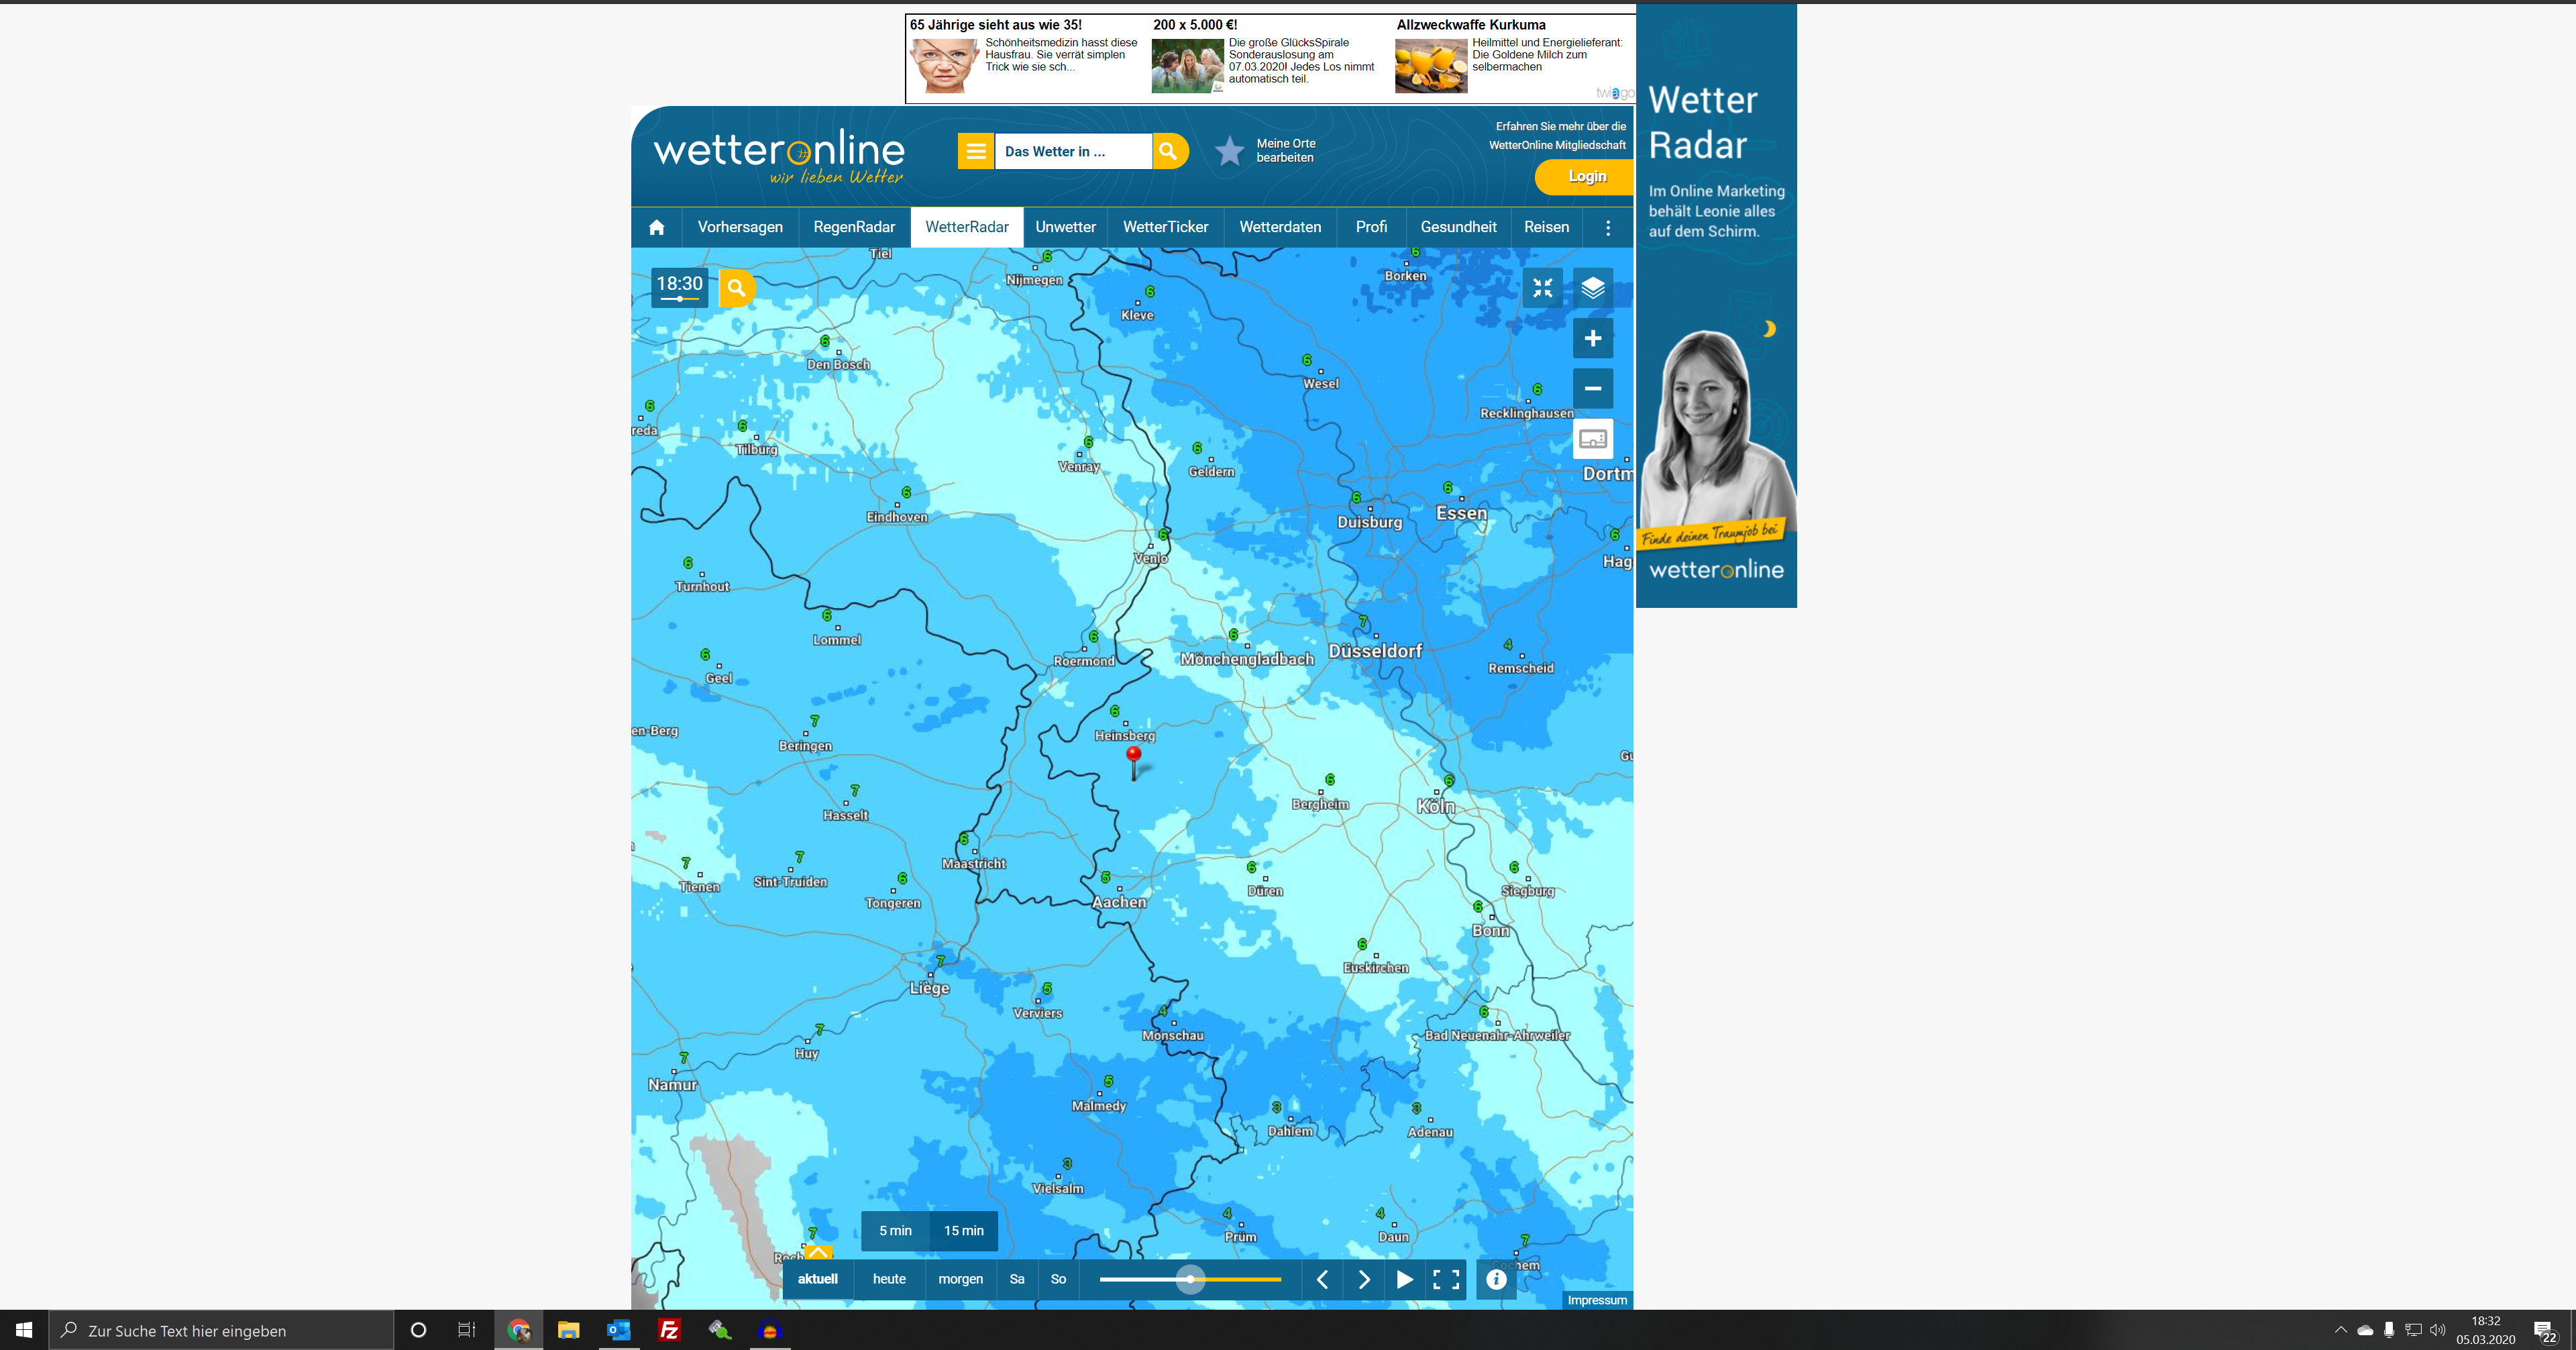Click the map legend card icon
The height and width of the screenshot is (1350, 2576).
pos(1593,438)
